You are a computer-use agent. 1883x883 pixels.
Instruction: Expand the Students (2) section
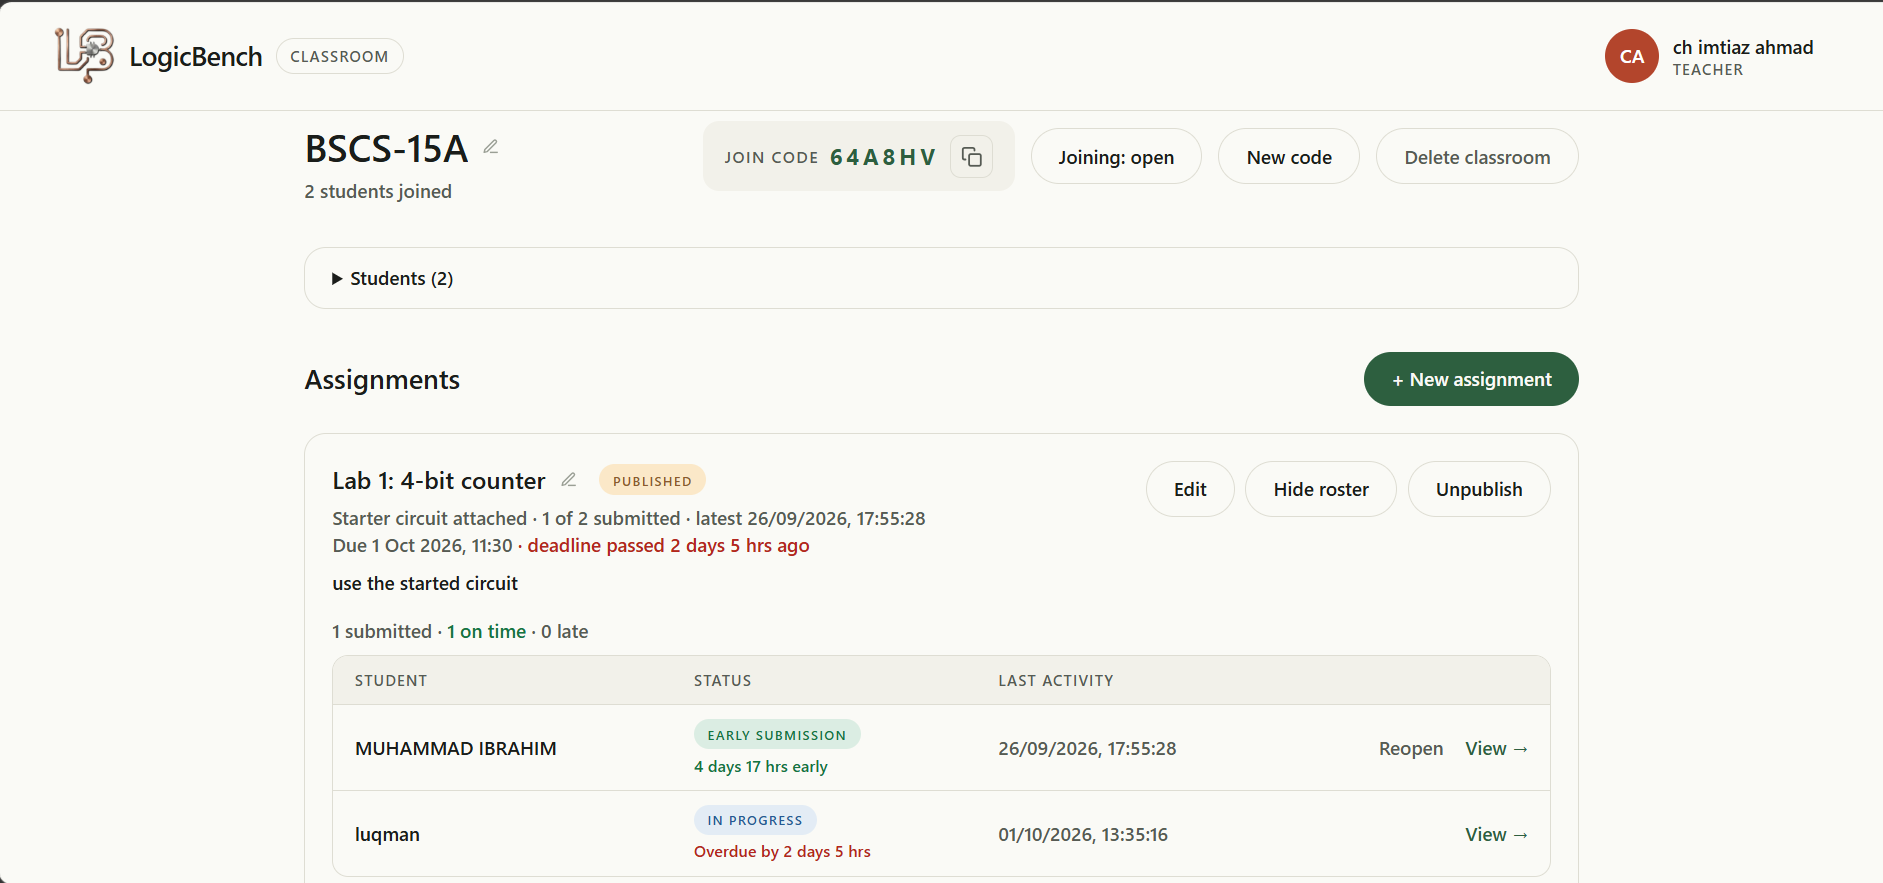[941, 278]
